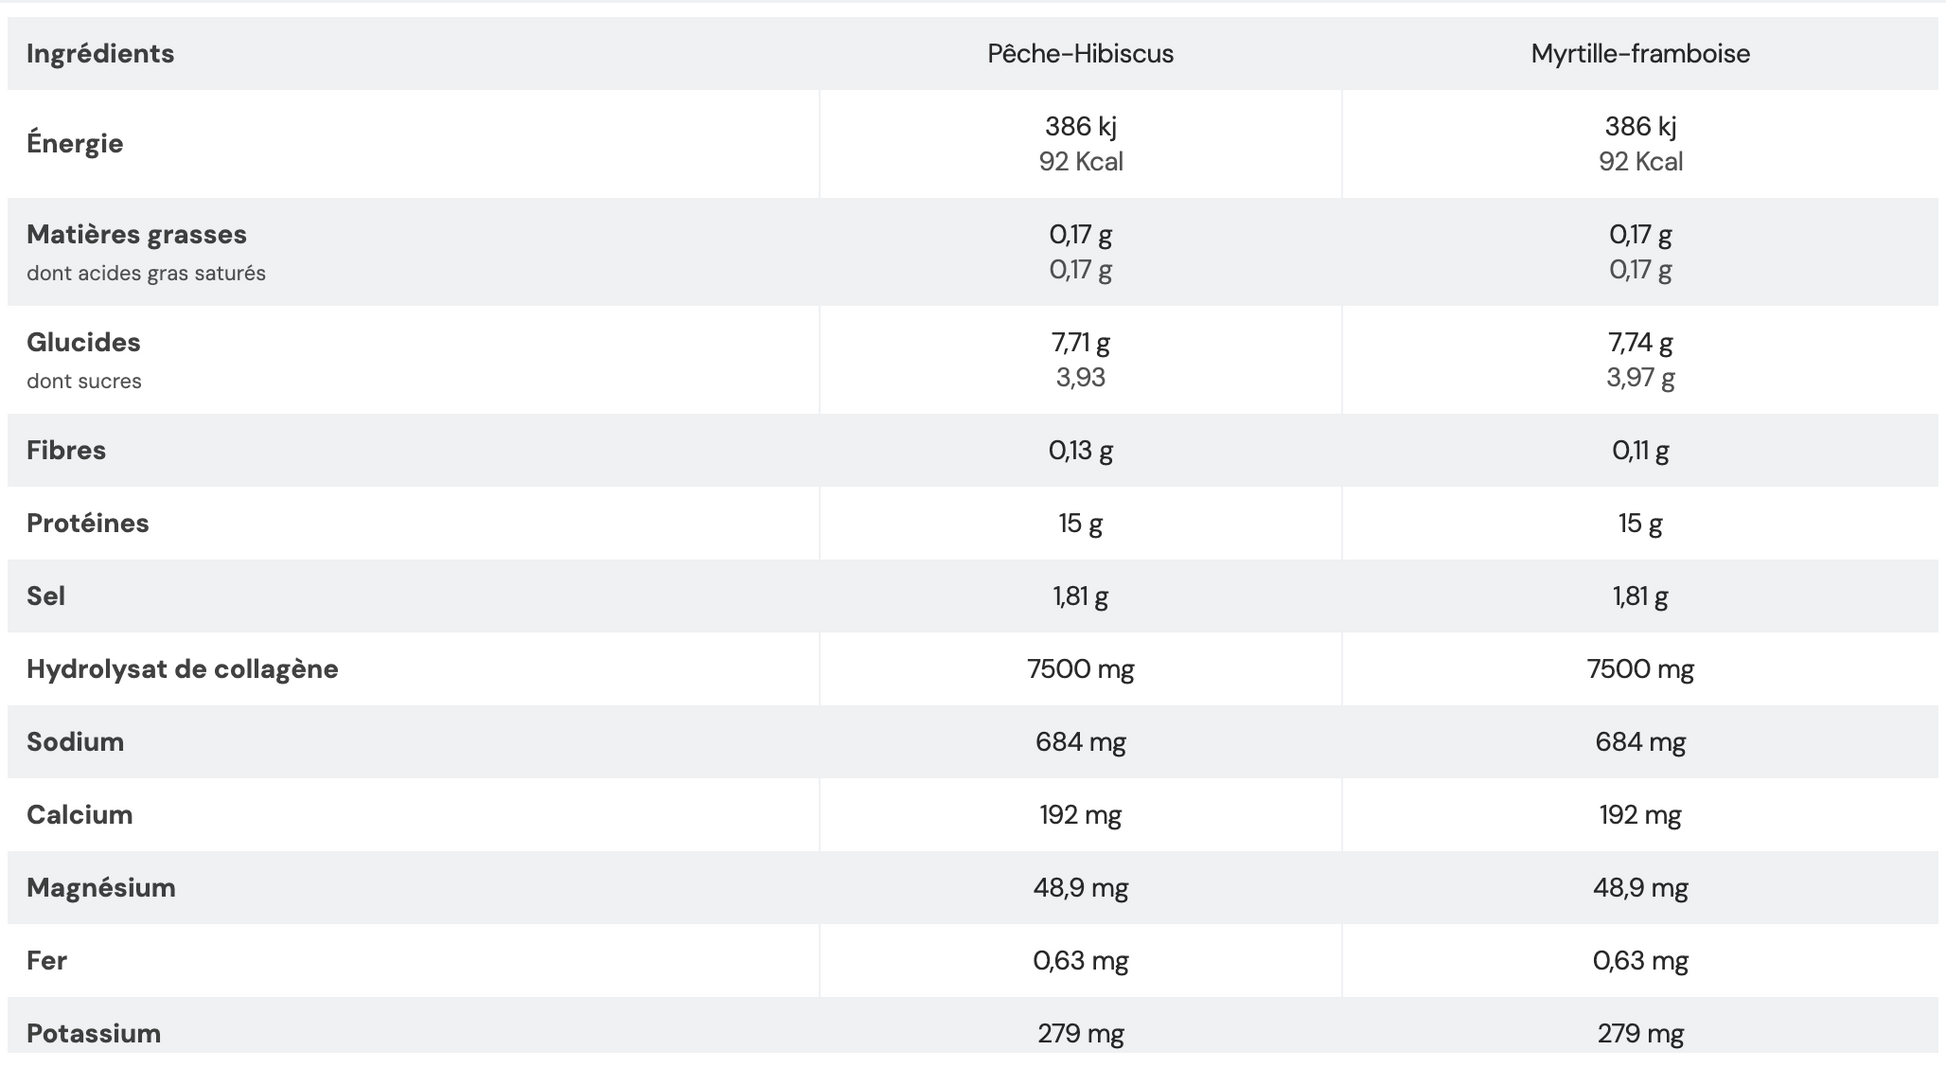Click the Hydrolysat de collagène row label
This screenshot has height=1068, width=1946.
(x=182, y=670)
